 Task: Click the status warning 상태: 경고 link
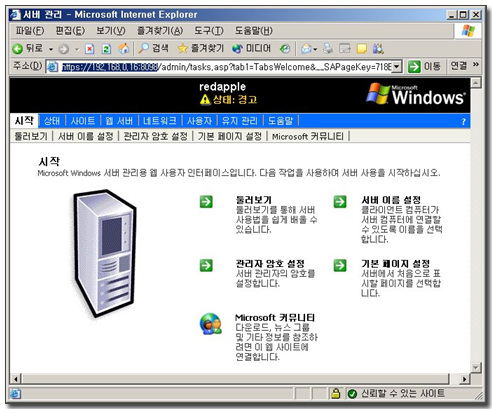[228, 99]
